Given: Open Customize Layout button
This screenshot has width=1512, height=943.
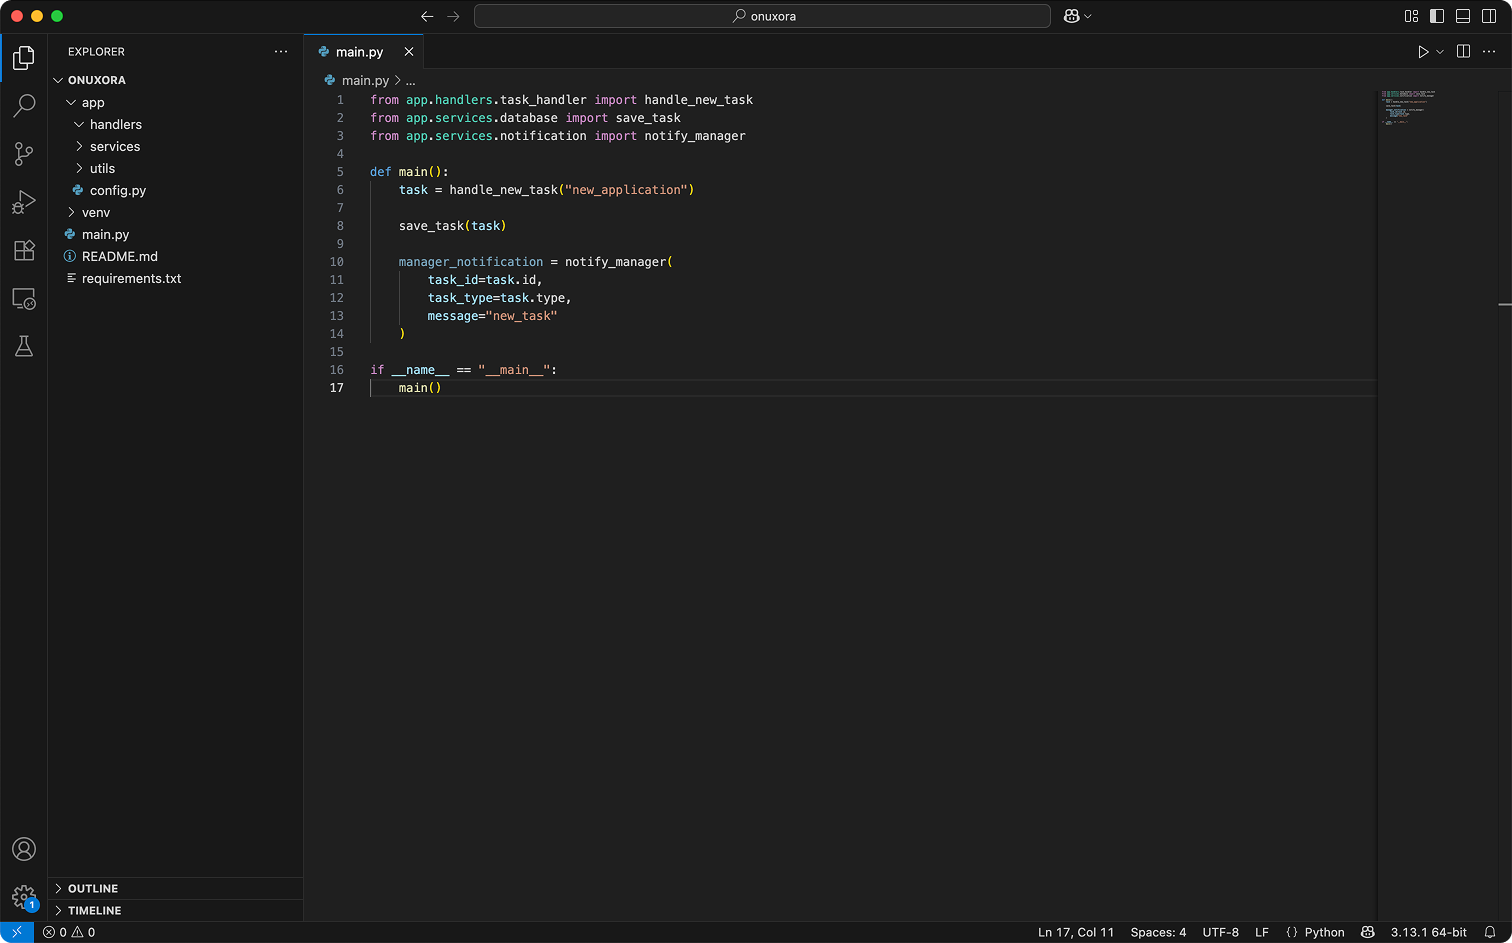Looking at the screenshot, I should pyautogui.click(x=1412, y=16).
